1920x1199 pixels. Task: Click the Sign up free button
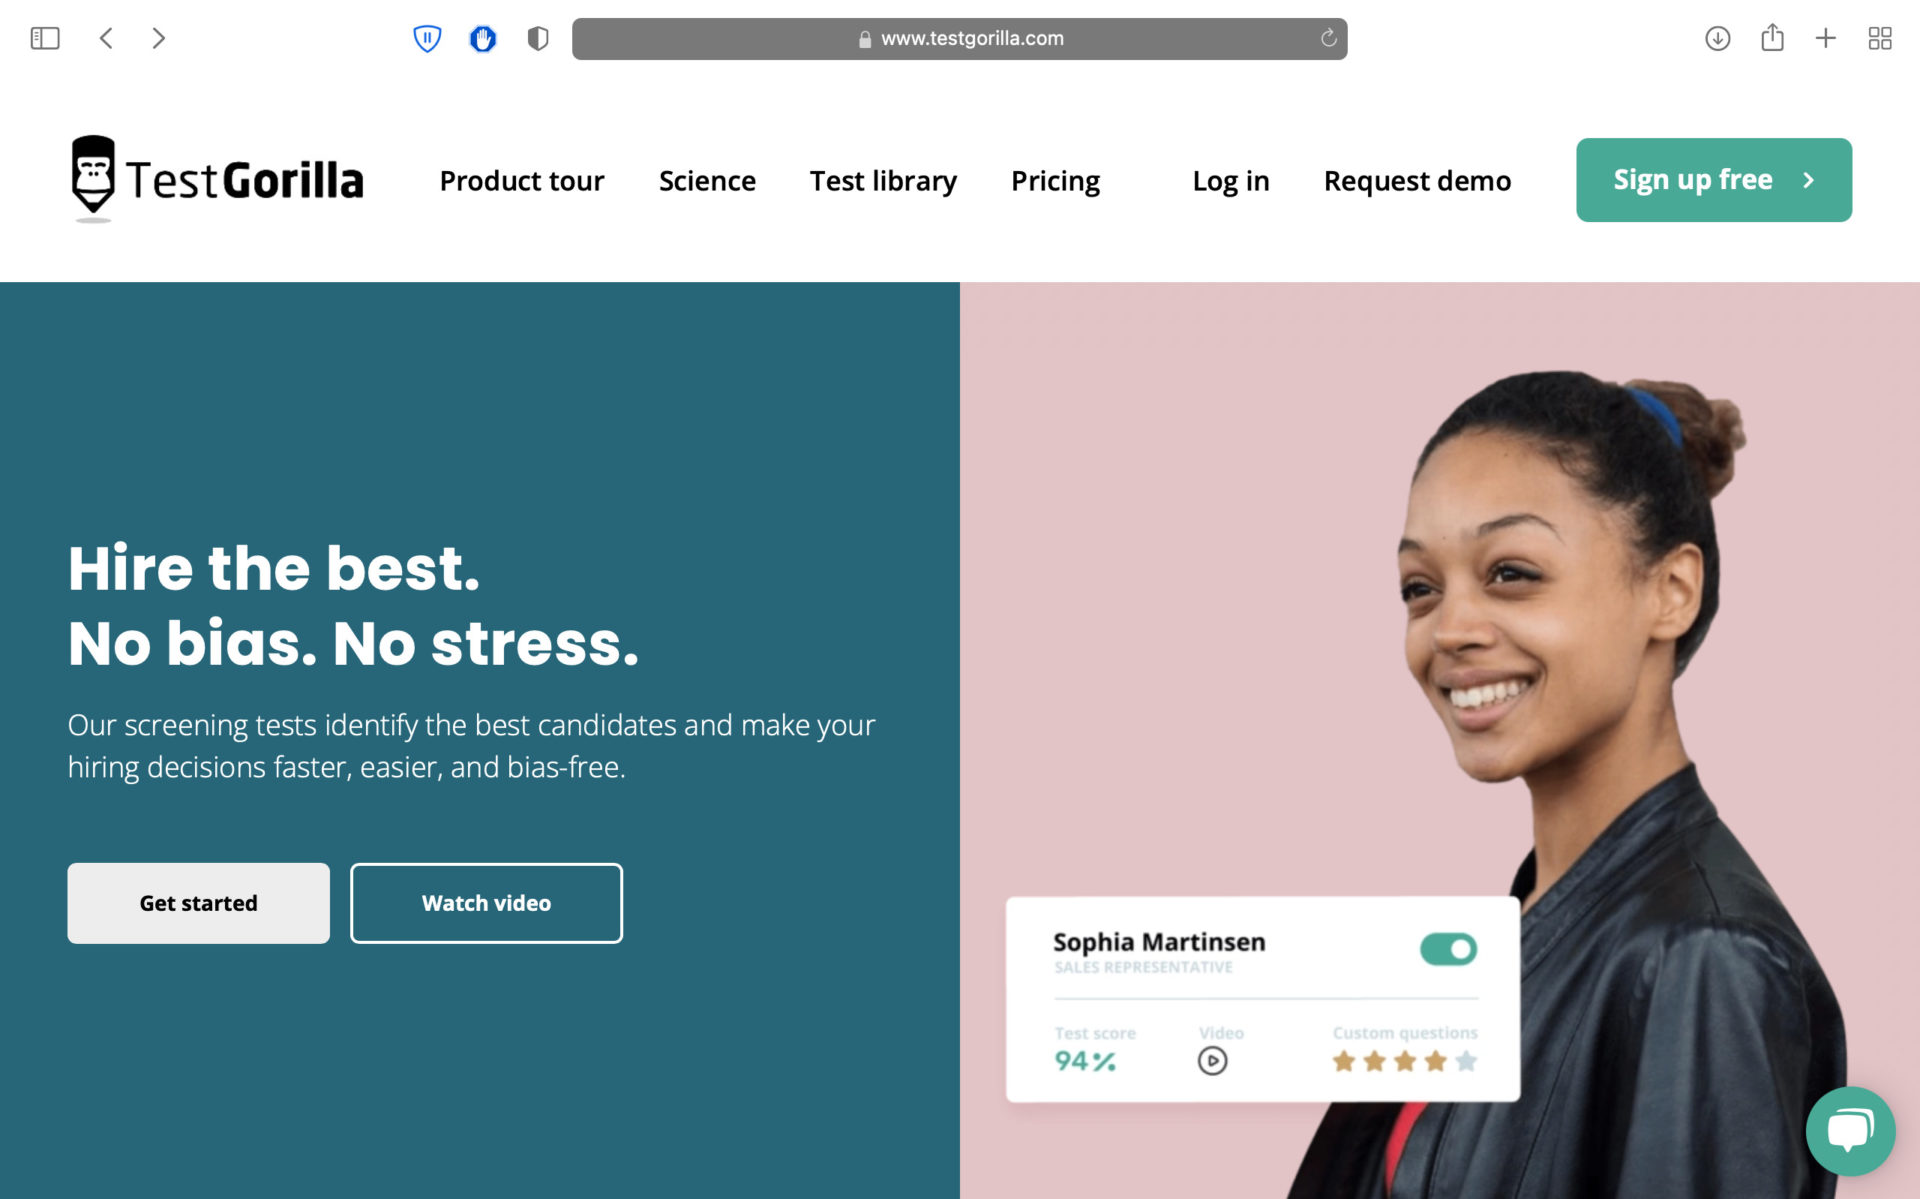pos(1716,180)
